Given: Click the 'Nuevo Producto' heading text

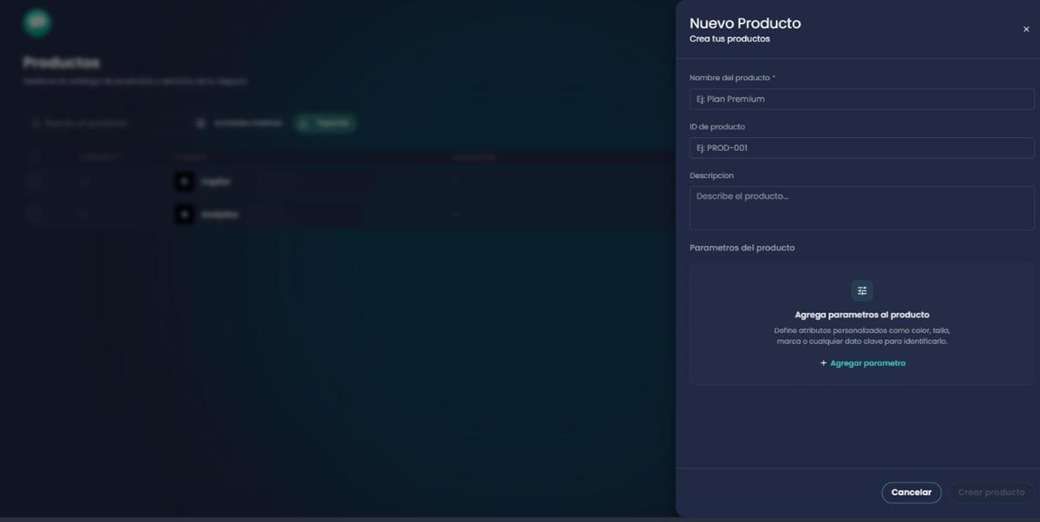Looking at the screenshot, I should coord(745,23).
